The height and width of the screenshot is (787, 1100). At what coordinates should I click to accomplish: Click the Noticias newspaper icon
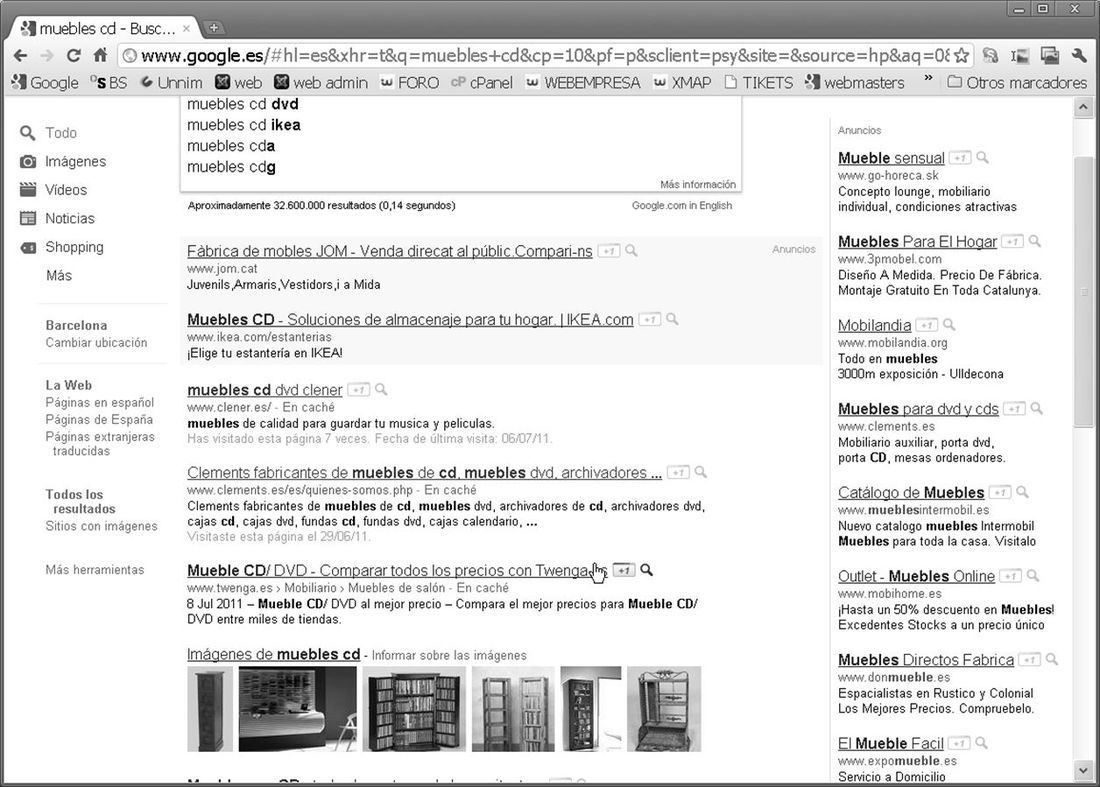[x=27, y=218]
